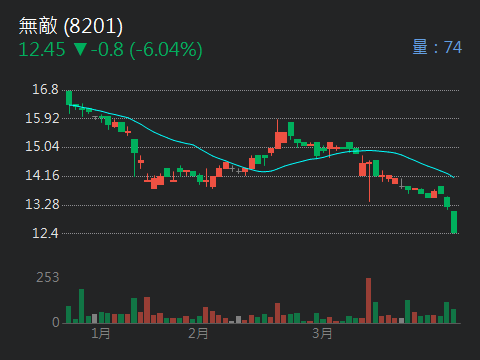Image resolution: width=480 pixels, height=360 pixels.
Task: Click the first green candlestick near 16.8
Action: point(69,98)
